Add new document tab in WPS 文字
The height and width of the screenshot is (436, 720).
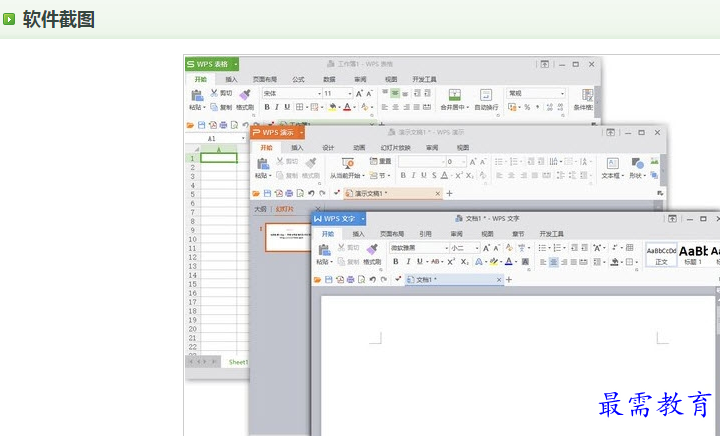point(509,279)
